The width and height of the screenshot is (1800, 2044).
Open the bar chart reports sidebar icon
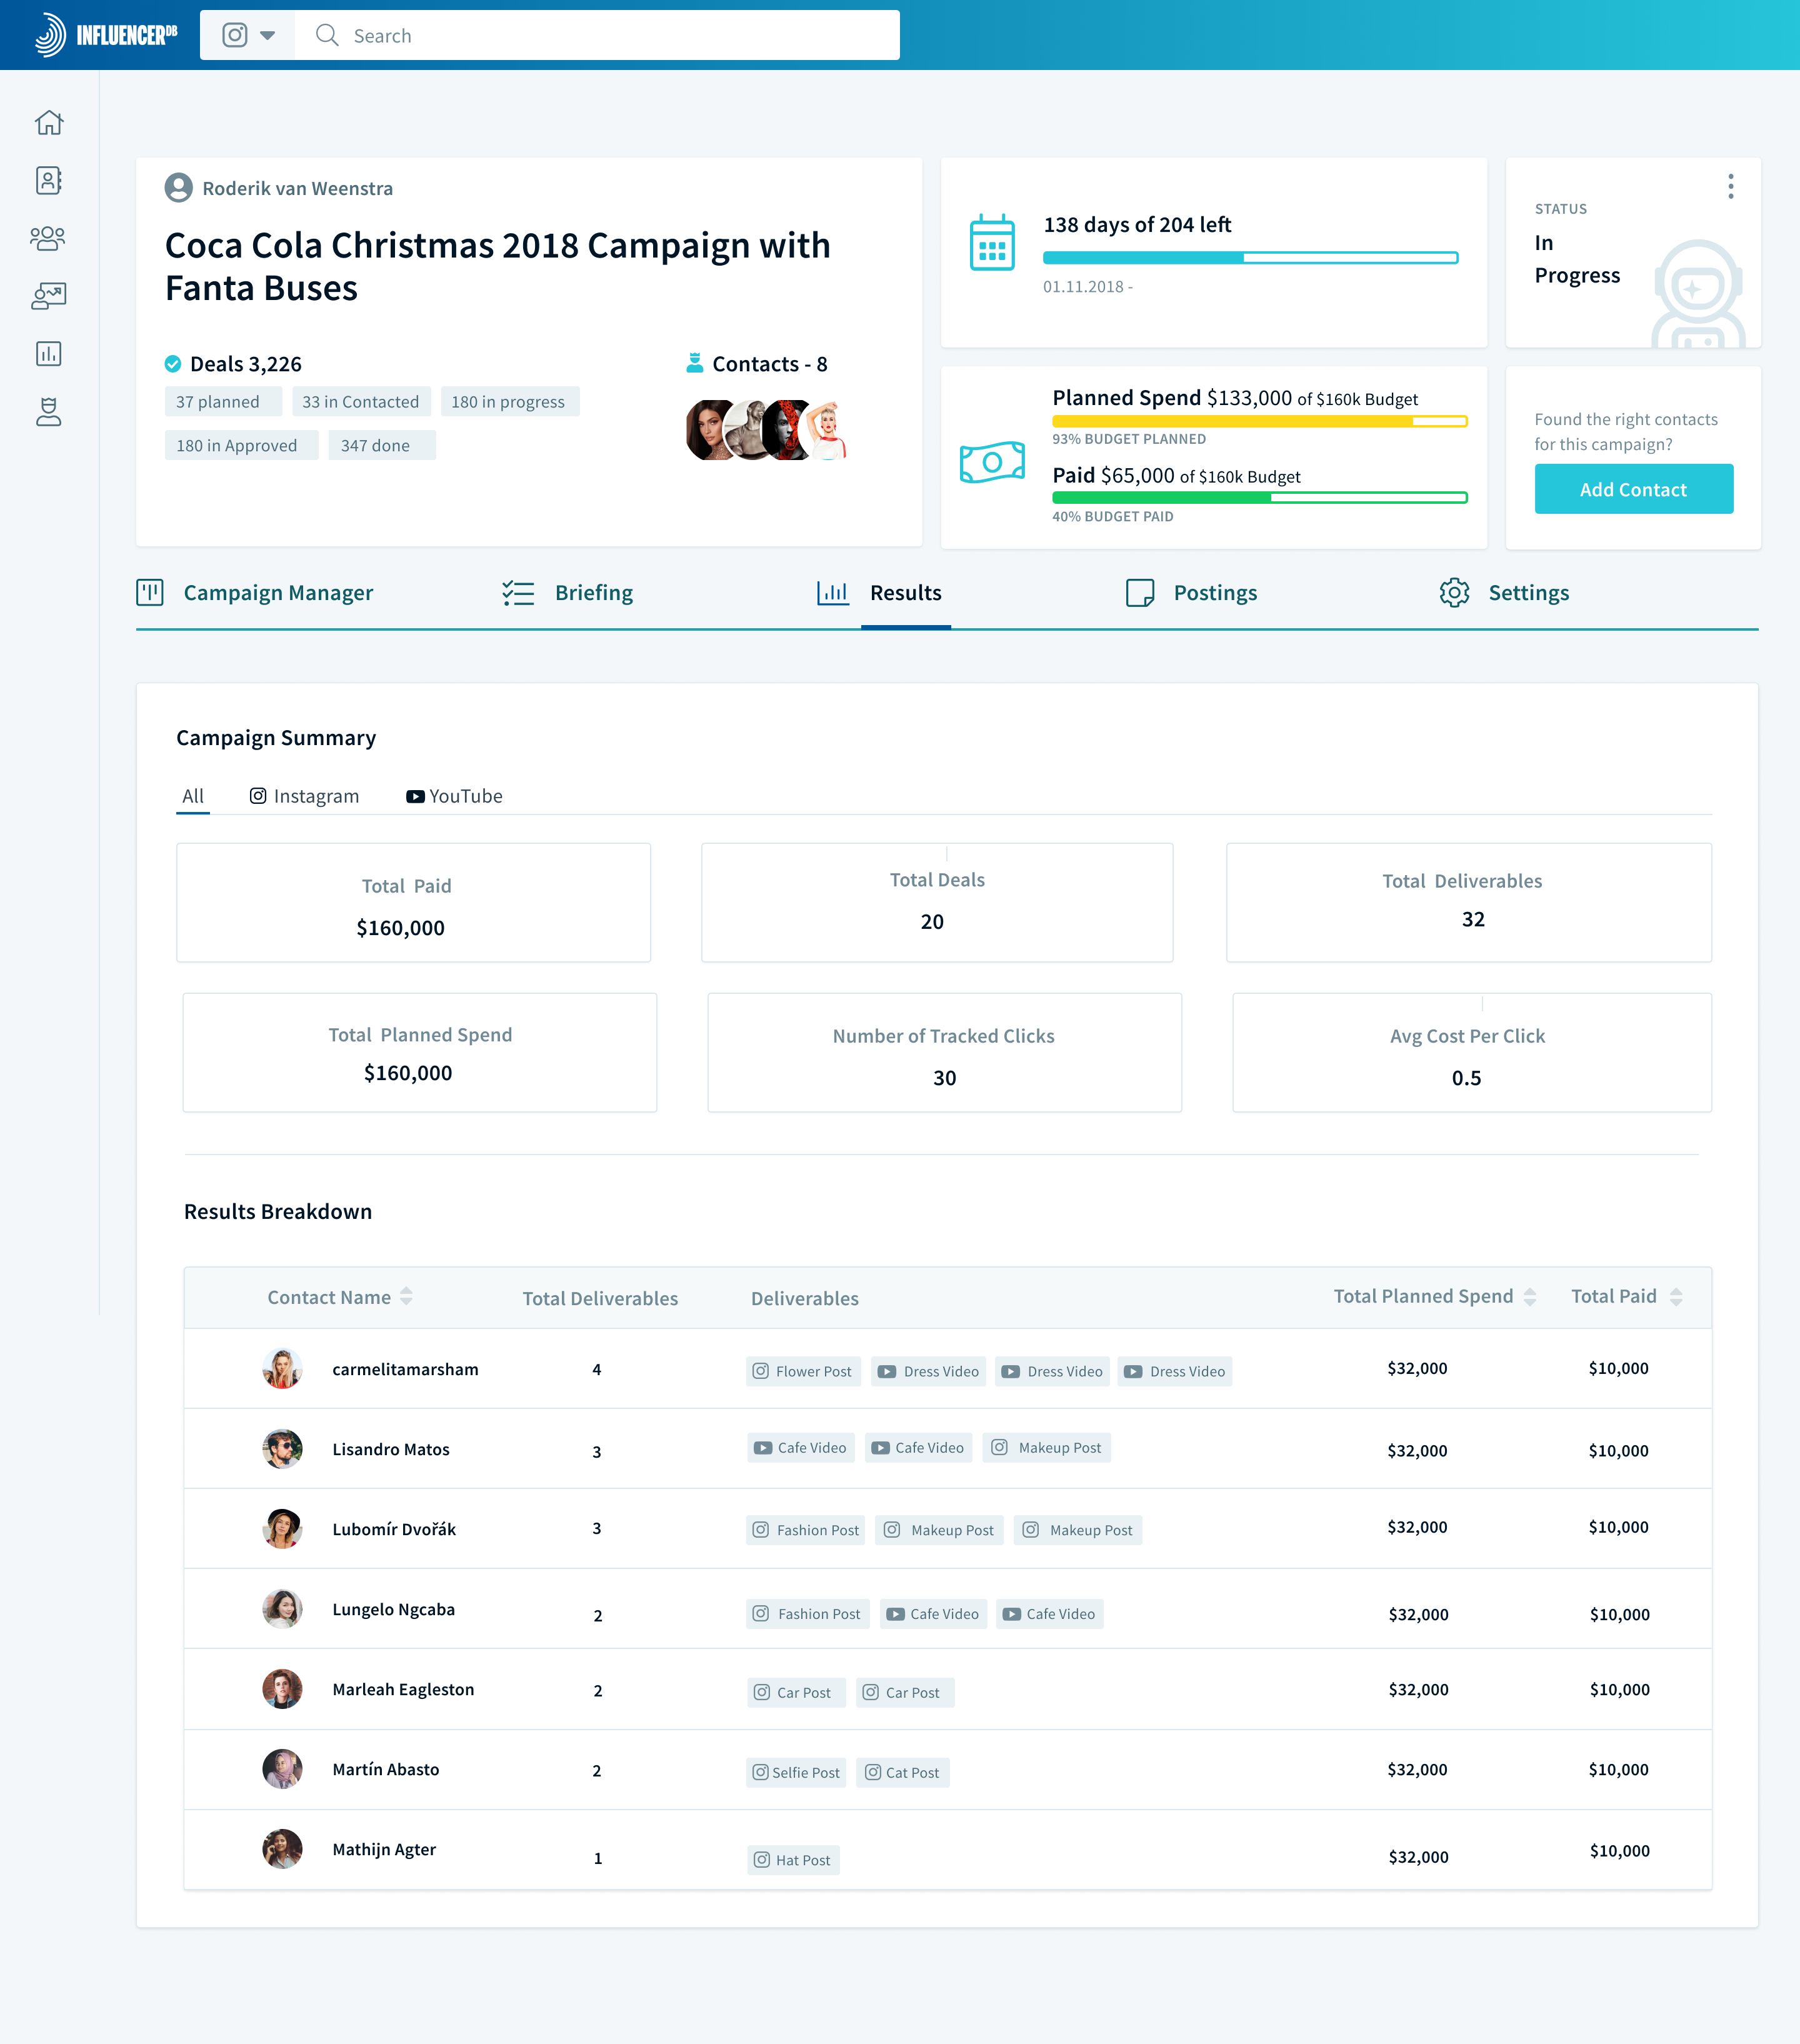click(48, 353)
